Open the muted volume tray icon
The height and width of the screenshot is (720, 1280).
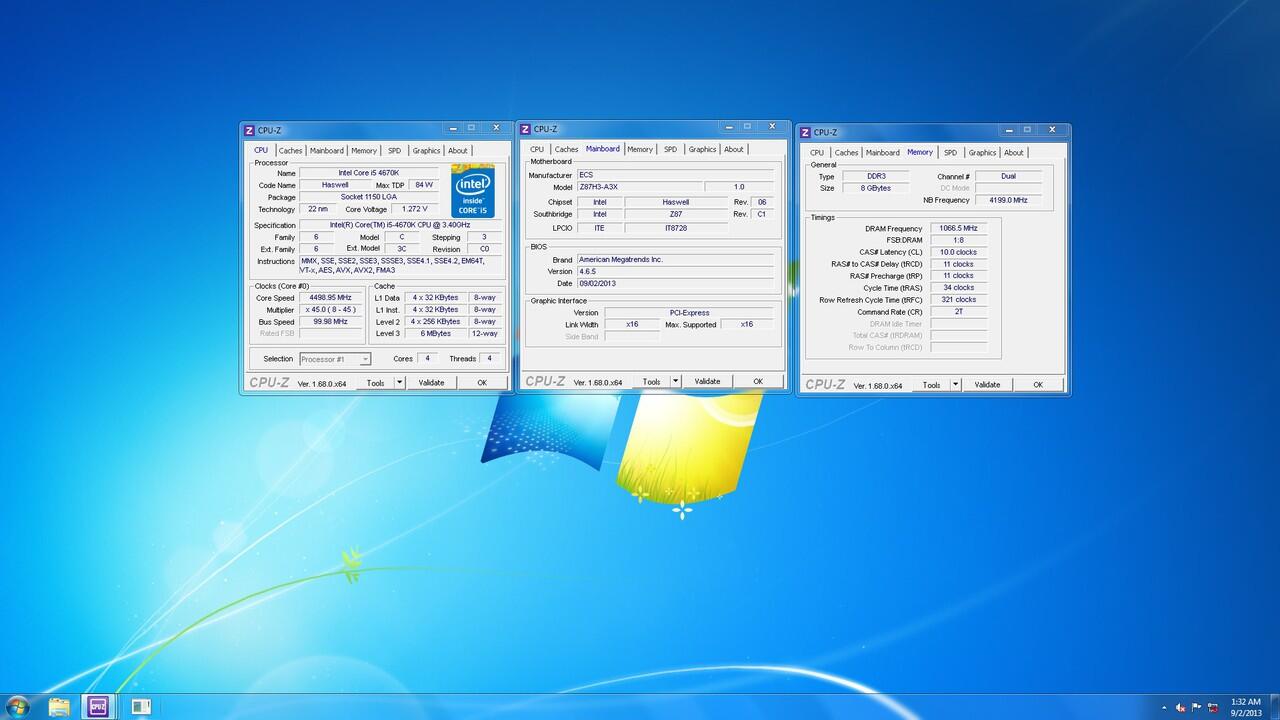tap(1181, 708)
